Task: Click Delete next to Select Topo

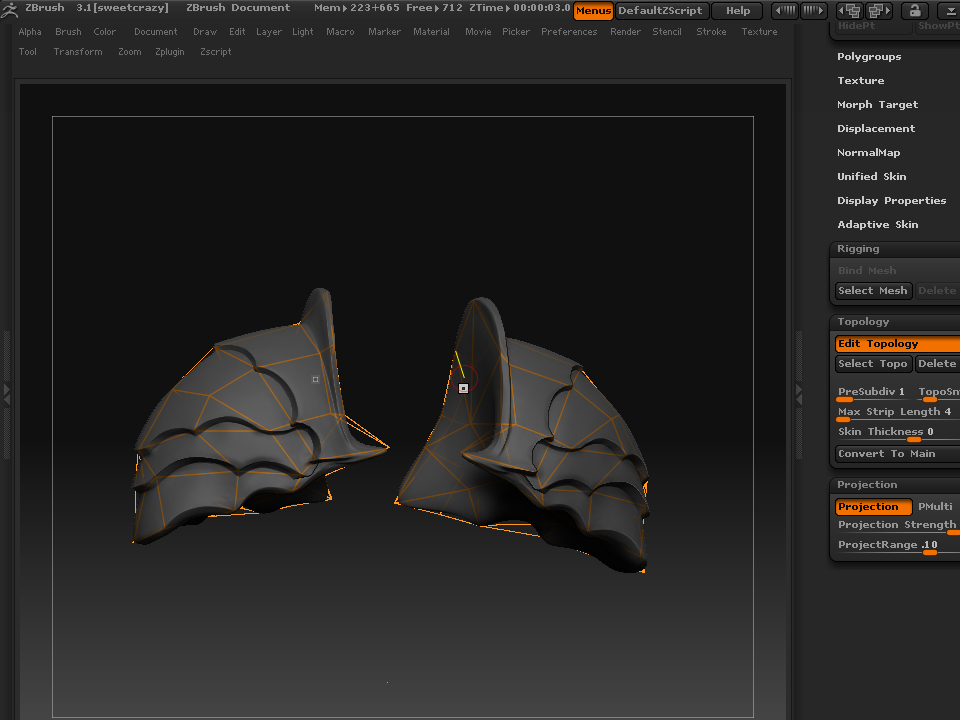Action: coord(937,364)
